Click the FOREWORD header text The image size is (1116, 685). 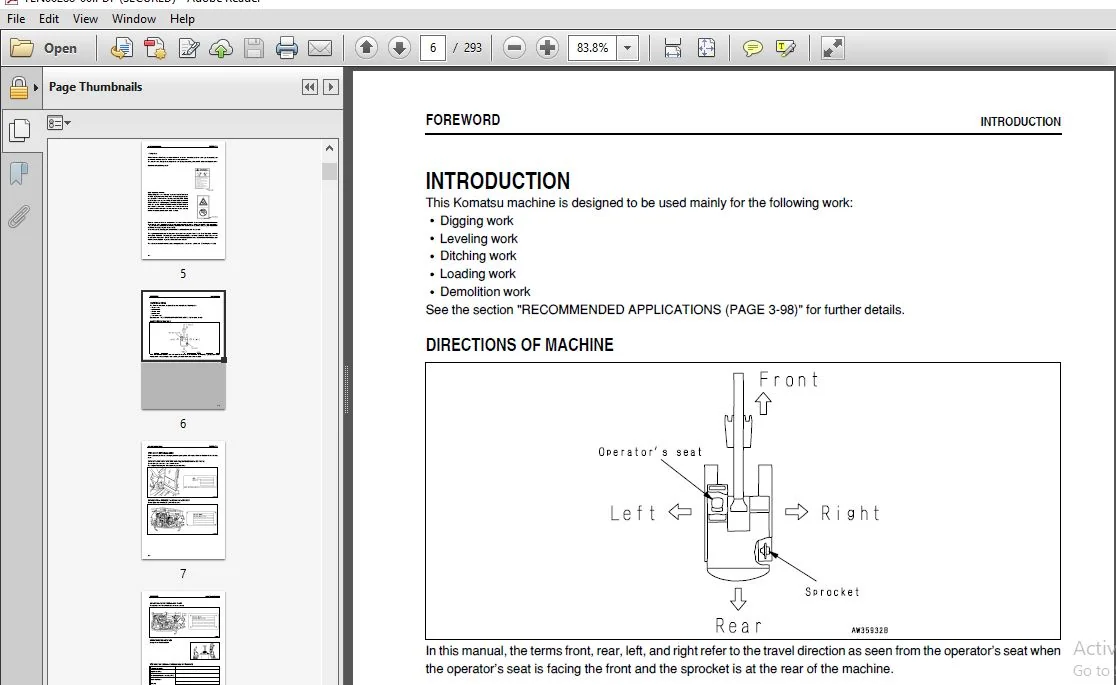click(x=463, y=120)
